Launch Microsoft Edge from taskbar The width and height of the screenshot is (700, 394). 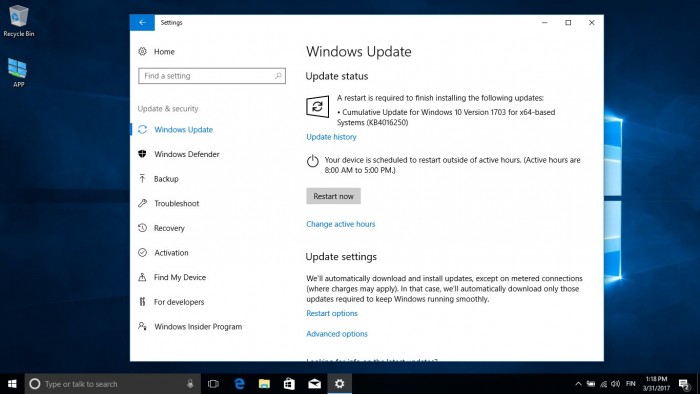tap(240, 384)
